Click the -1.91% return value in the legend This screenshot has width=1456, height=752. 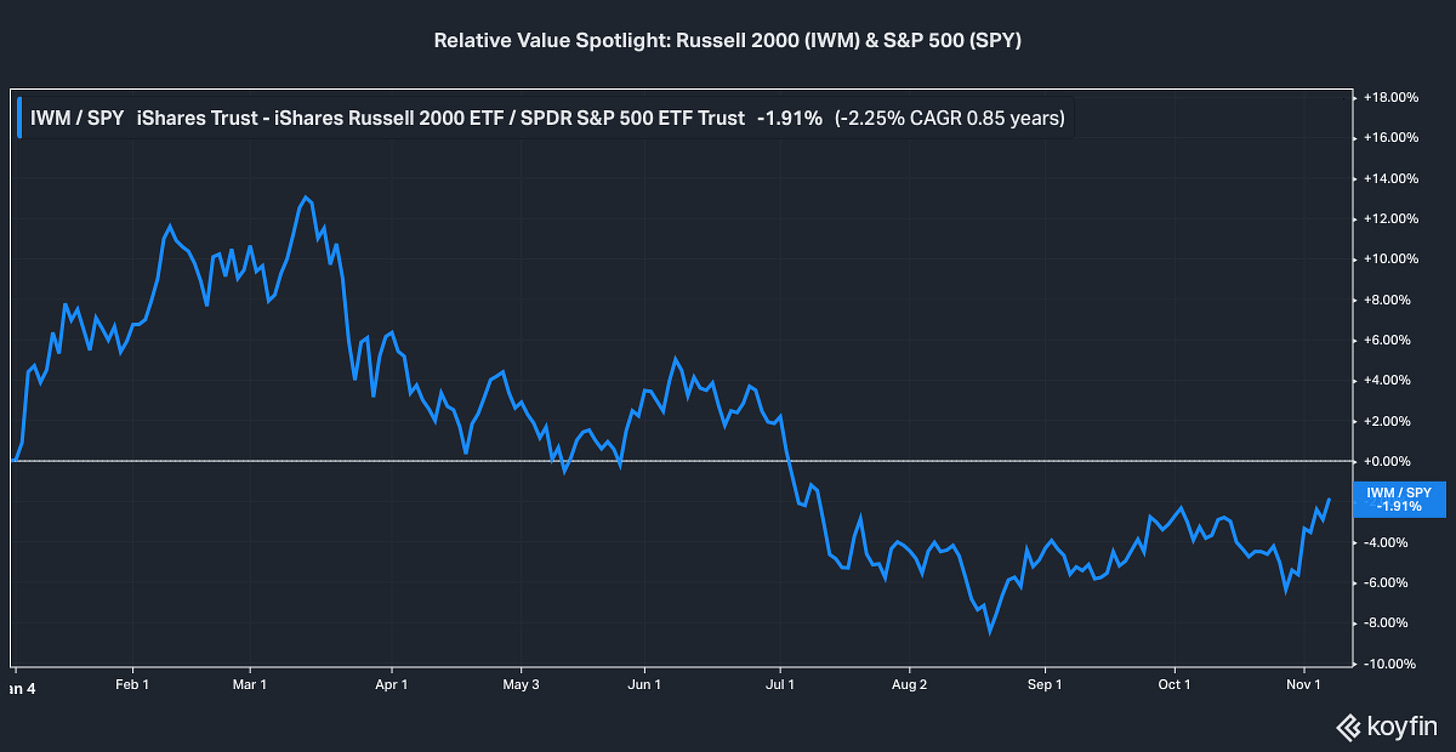point(790,118)
